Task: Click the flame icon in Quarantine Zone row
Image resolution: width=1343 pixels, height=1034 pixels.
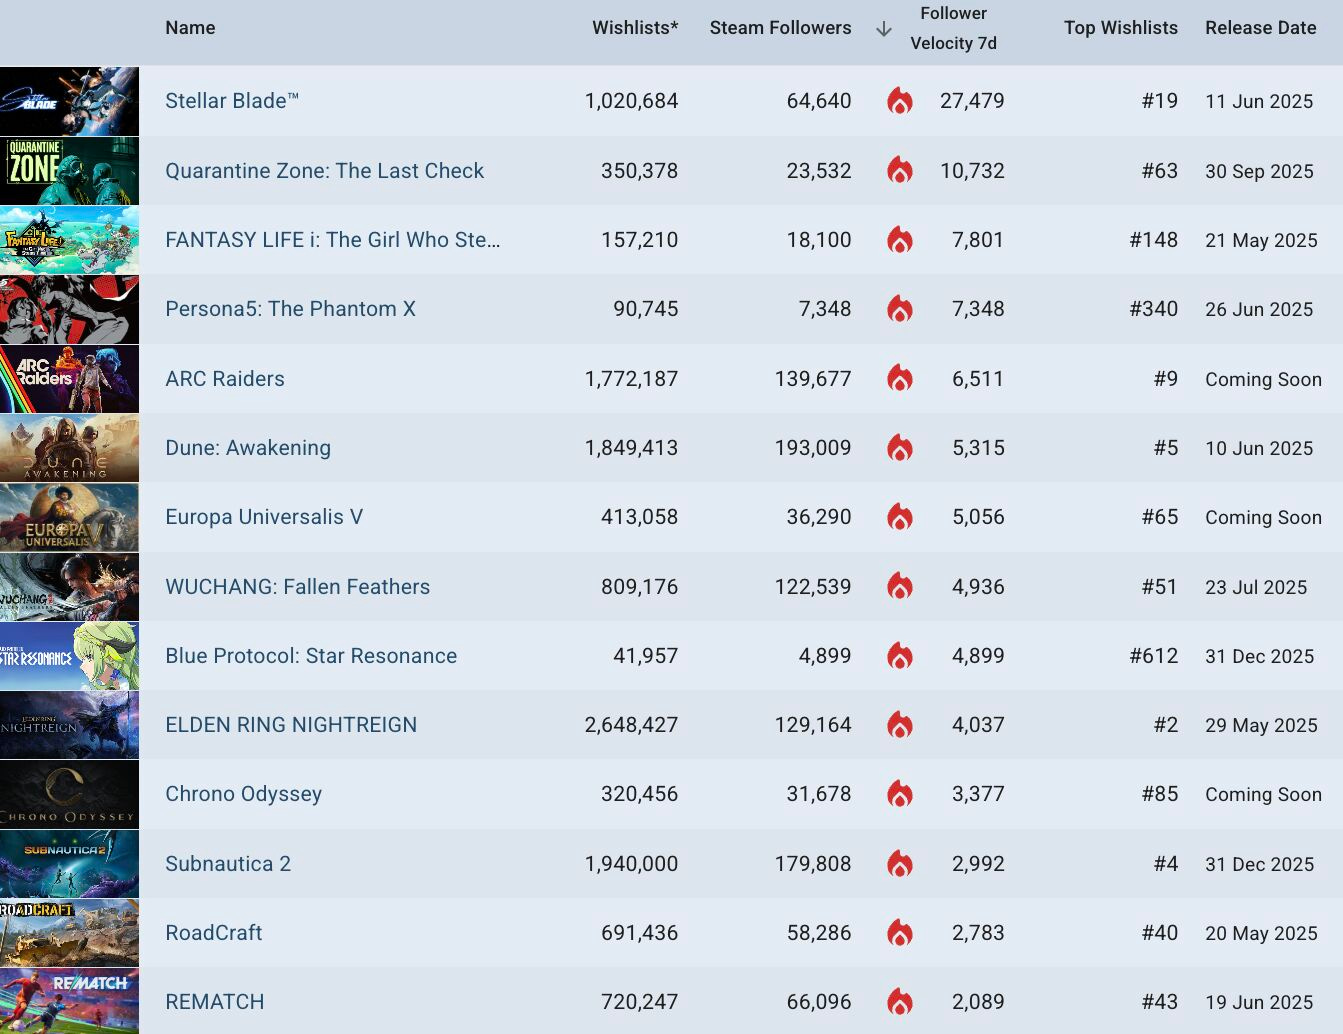Action: pyautogui.click(x=900, y=170)
